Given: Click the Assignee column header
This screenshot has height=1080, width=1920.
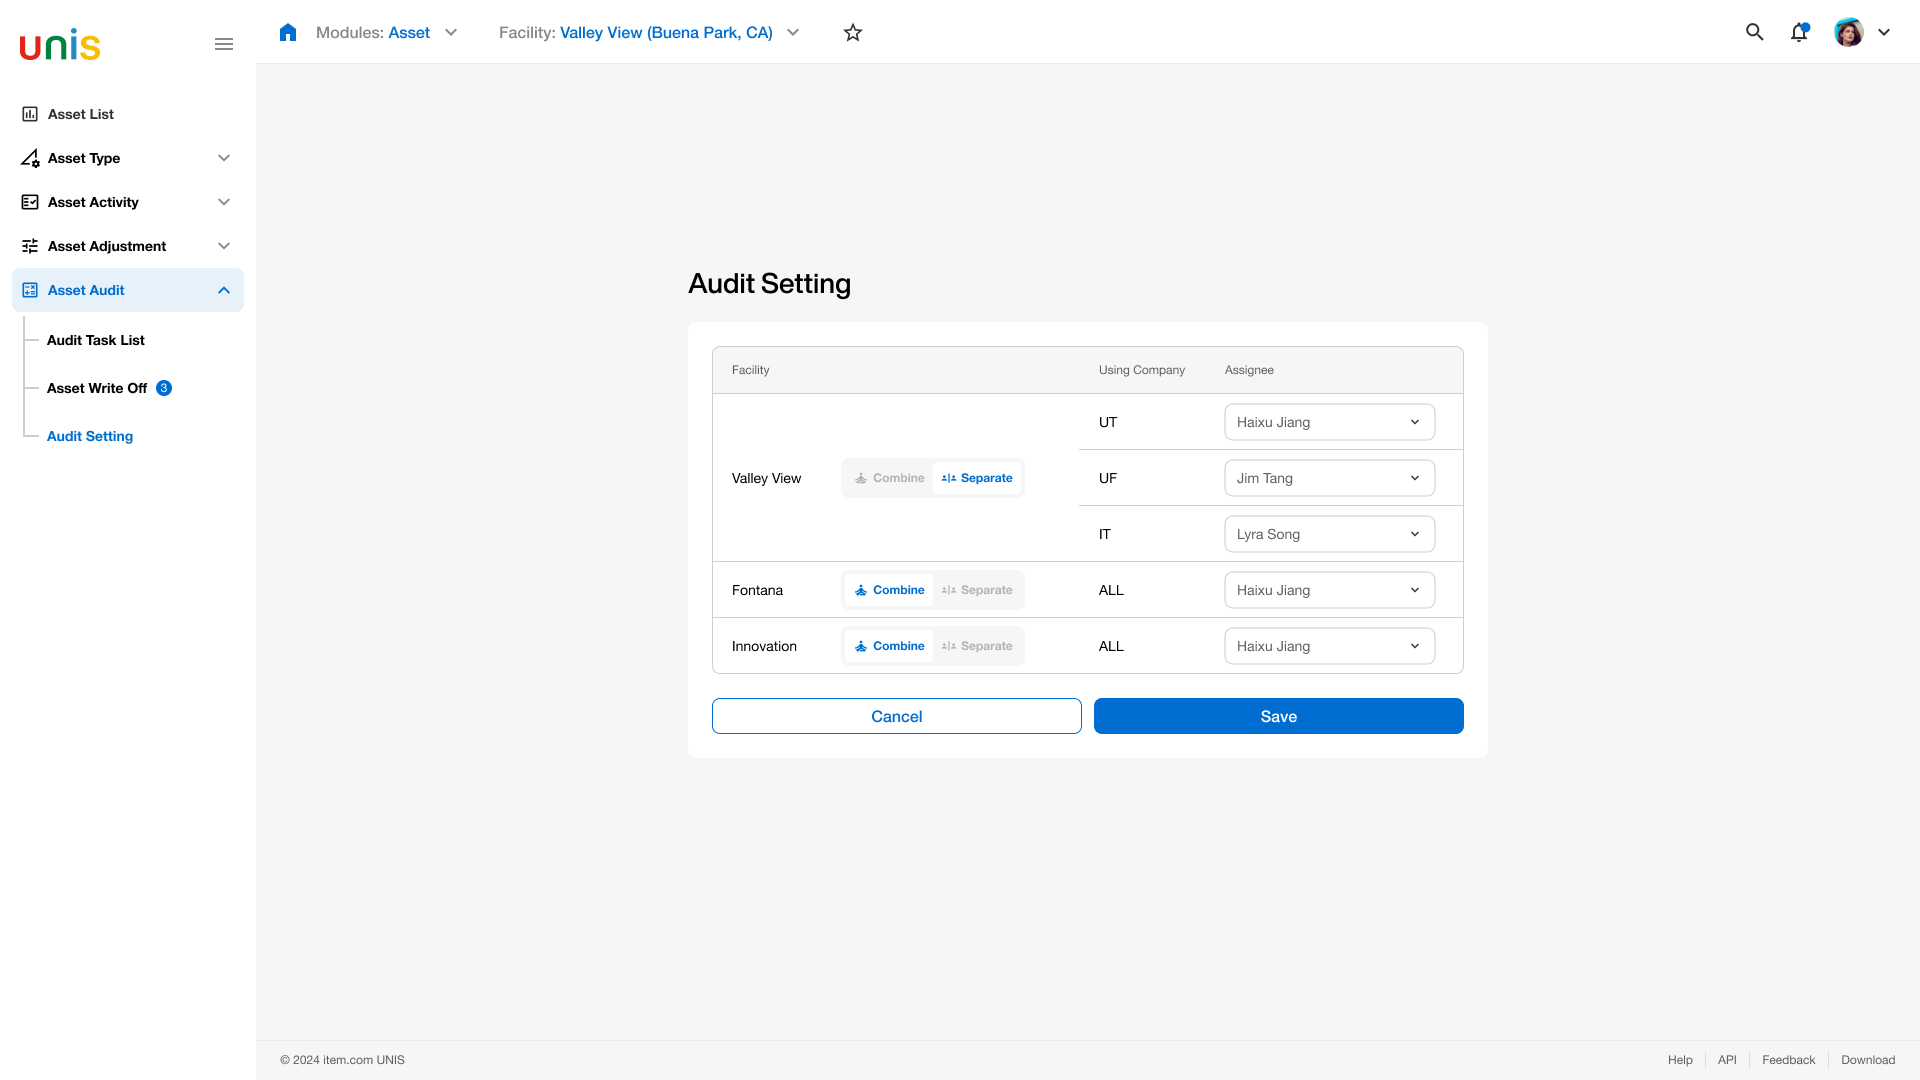Looking at the screenshot, I should (x=1249, y=370).
